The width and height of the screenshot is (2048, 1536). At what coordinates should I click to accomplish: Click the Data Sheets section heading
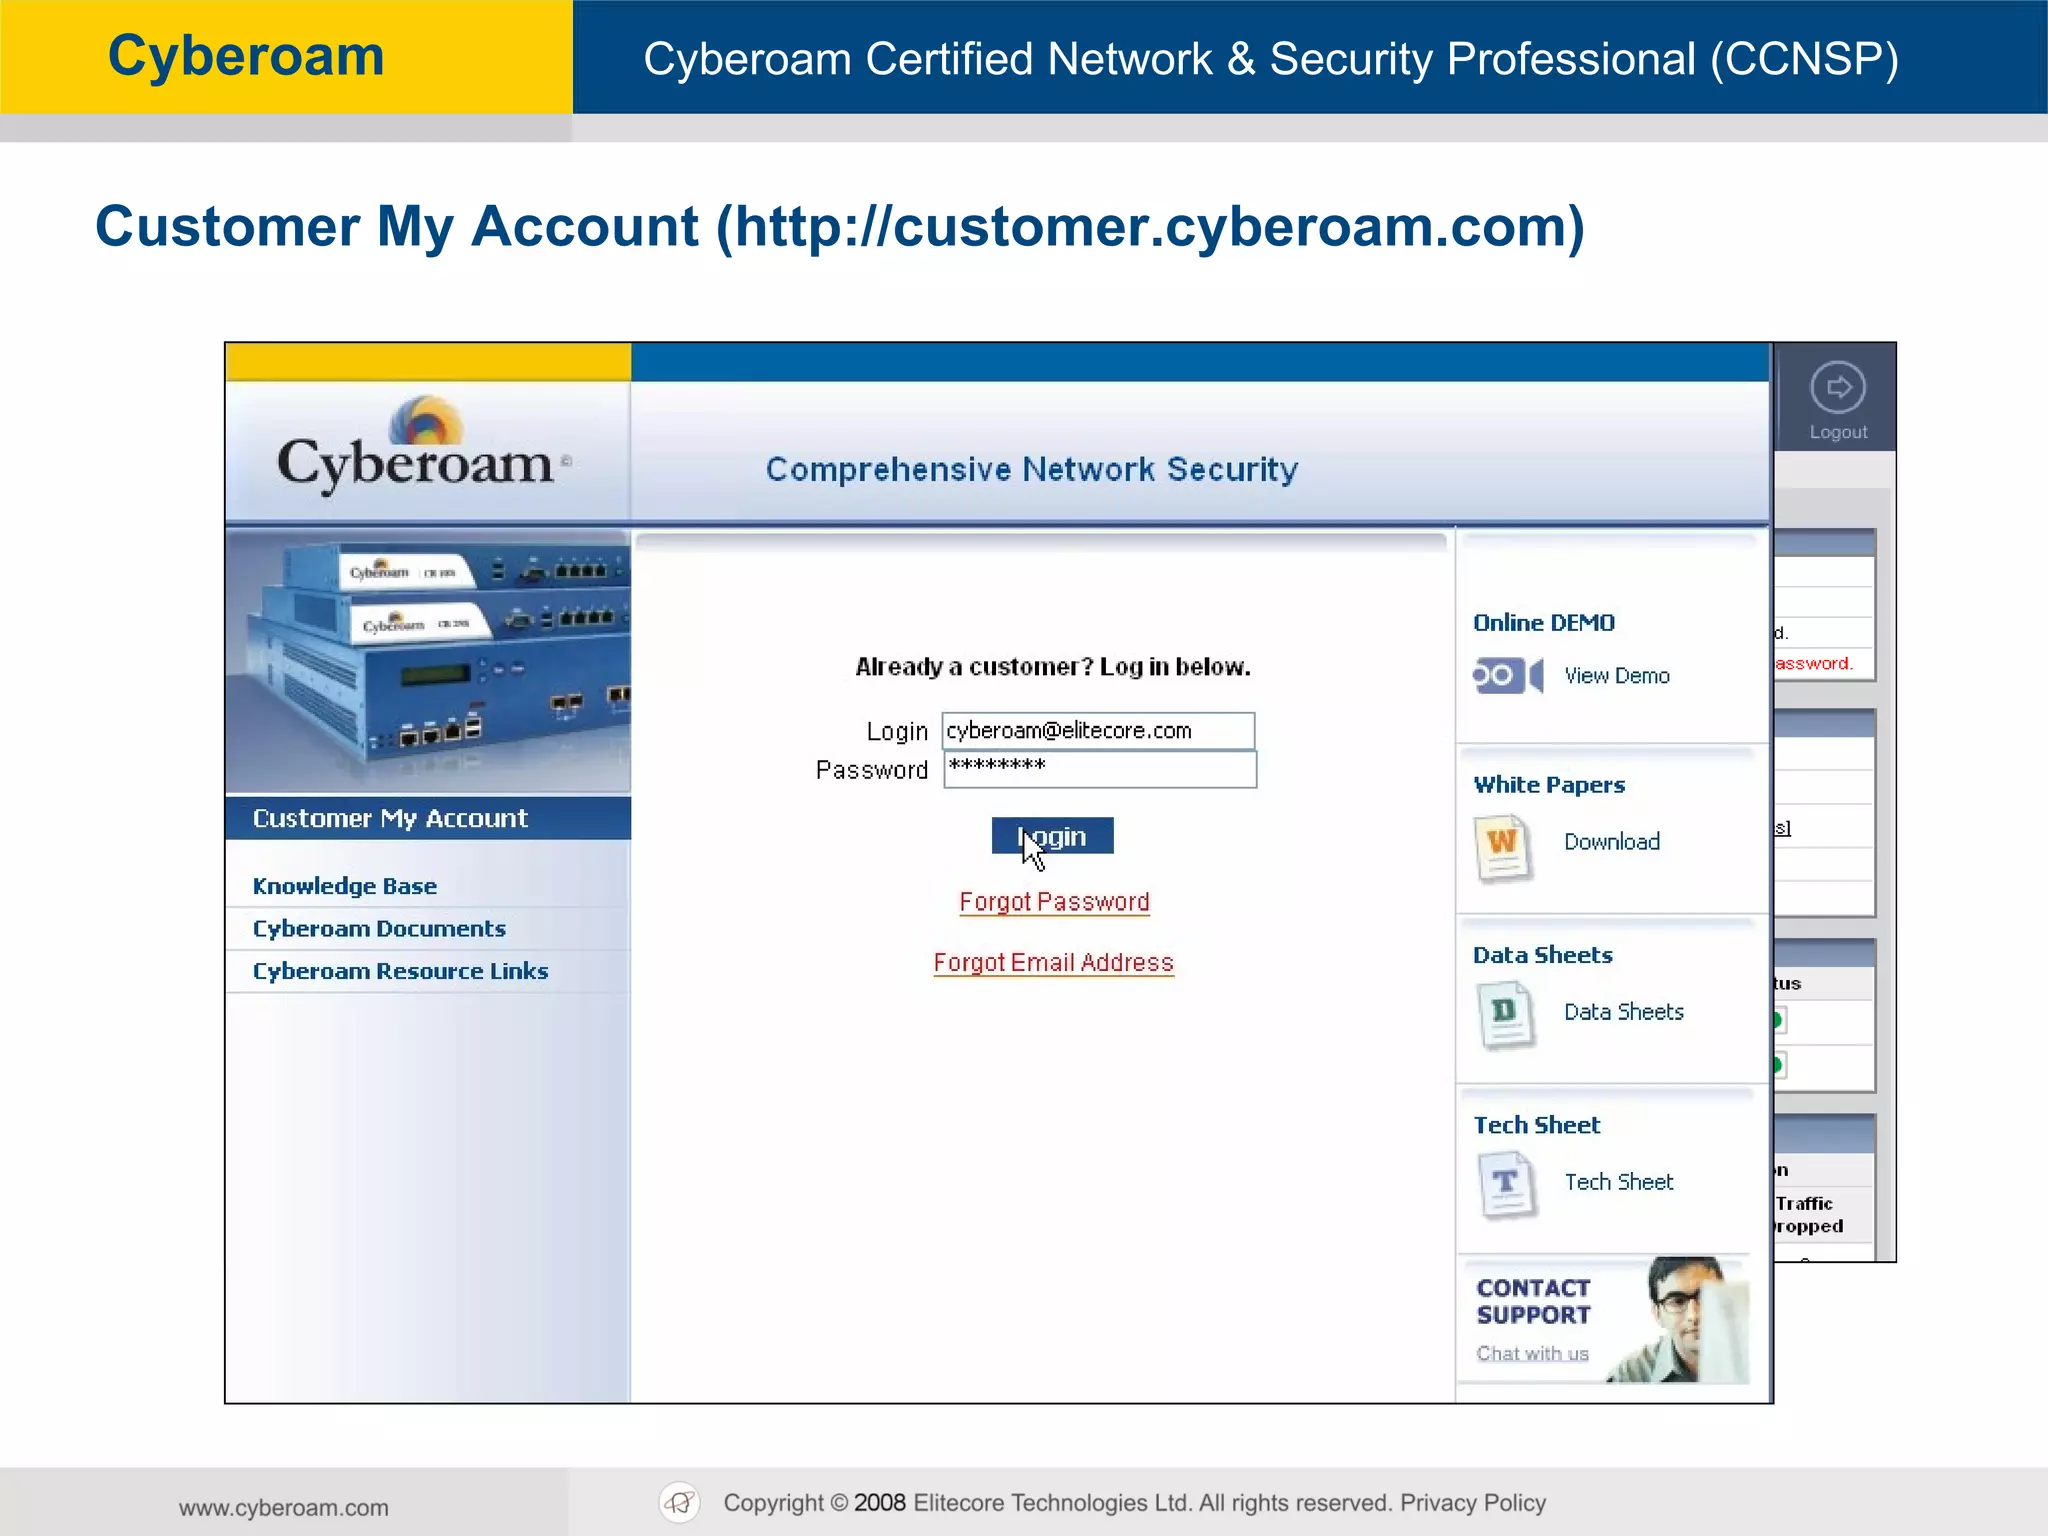[x=1543, y=955]
